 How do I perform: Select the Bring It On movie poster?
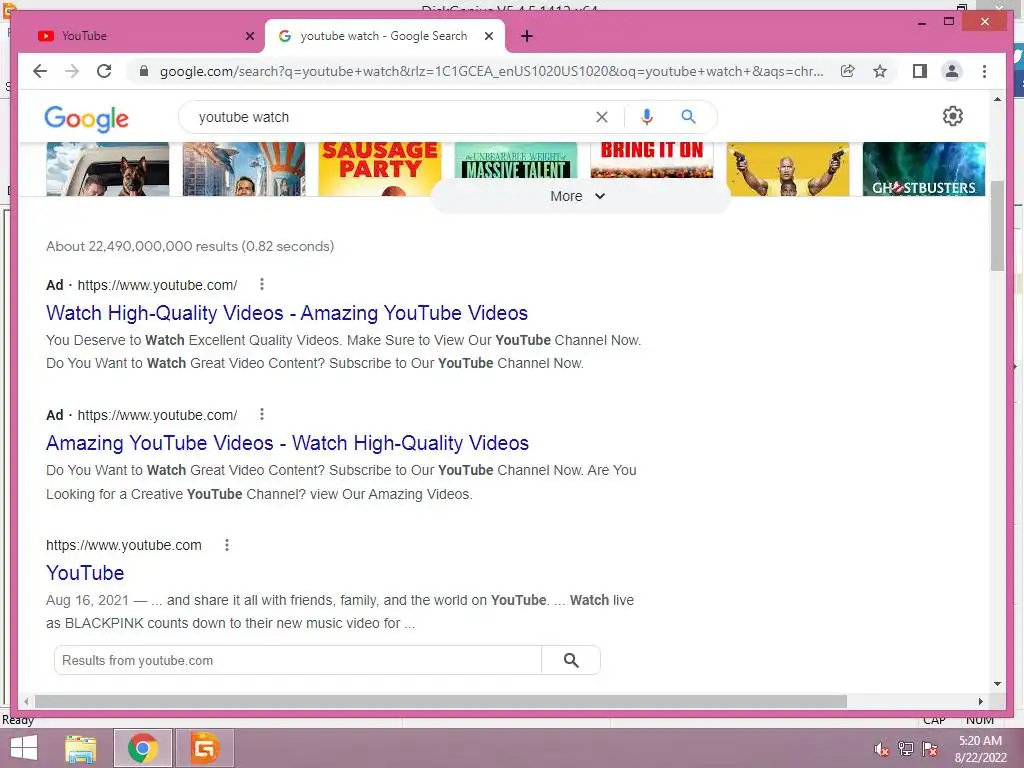[652, 161]
